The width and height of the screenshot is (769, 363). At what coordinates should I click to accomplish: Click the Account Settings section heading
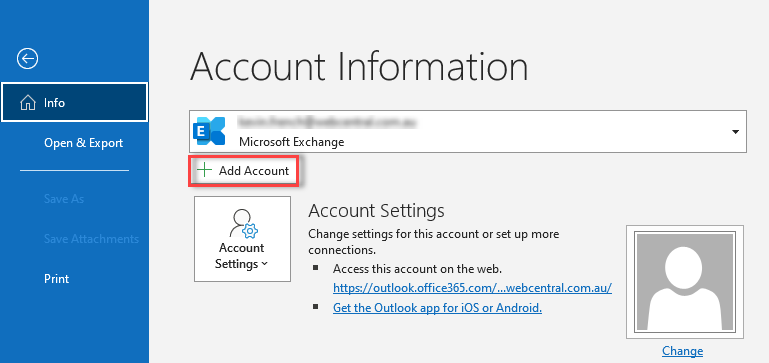pyautogui.click(x=376, y=211)
